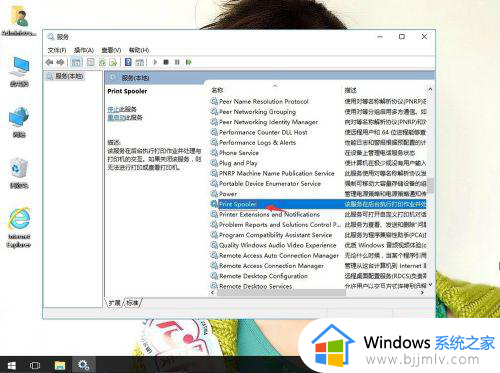
Task: Click the vertical scrollbar thumb in services list
Action: pos(430,185)
